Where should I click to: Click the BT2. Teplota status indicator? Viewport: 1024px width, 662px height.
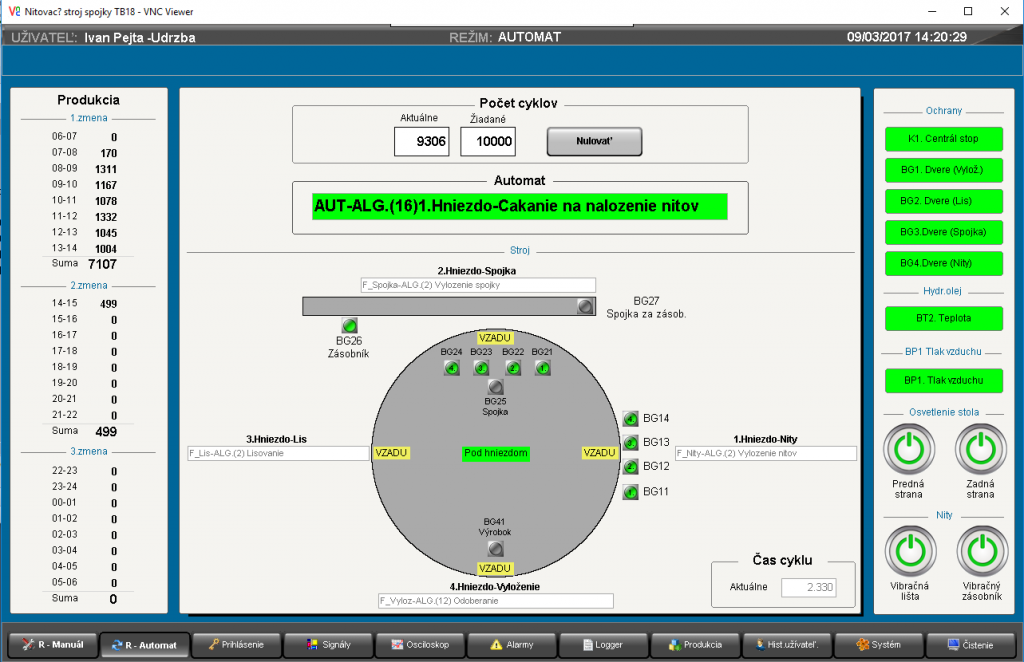coord(943,318)
